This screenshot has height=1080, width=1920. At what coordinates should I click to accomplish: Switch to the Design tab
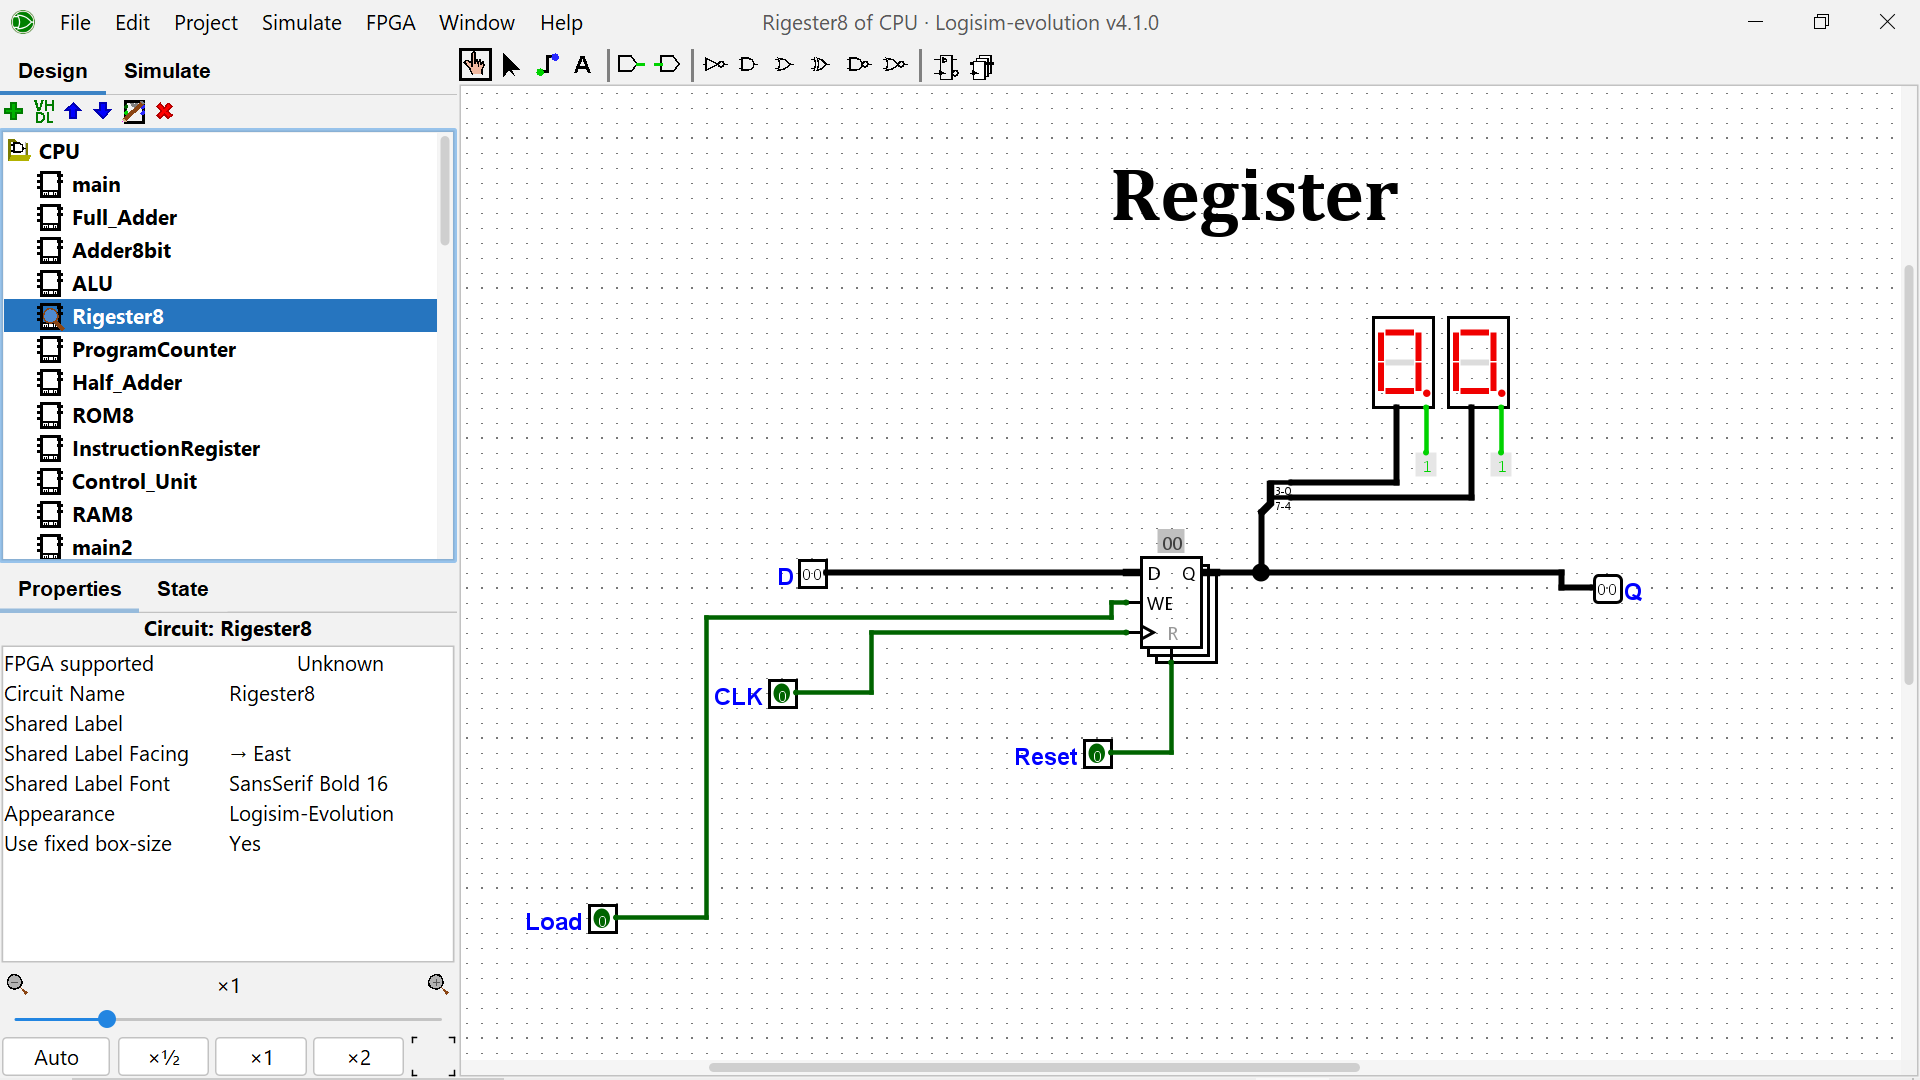53,71
